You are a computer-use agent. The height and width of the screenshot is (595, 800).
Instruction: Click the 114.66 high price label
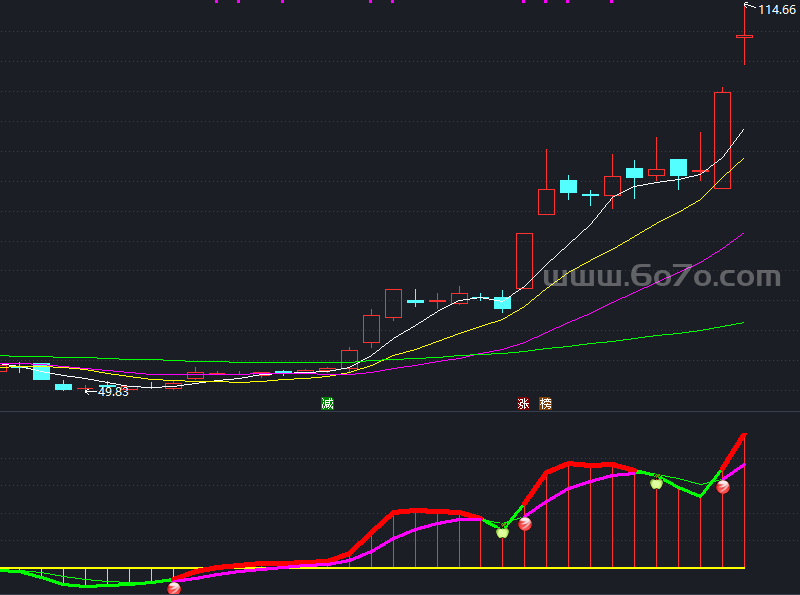point(777,9)
